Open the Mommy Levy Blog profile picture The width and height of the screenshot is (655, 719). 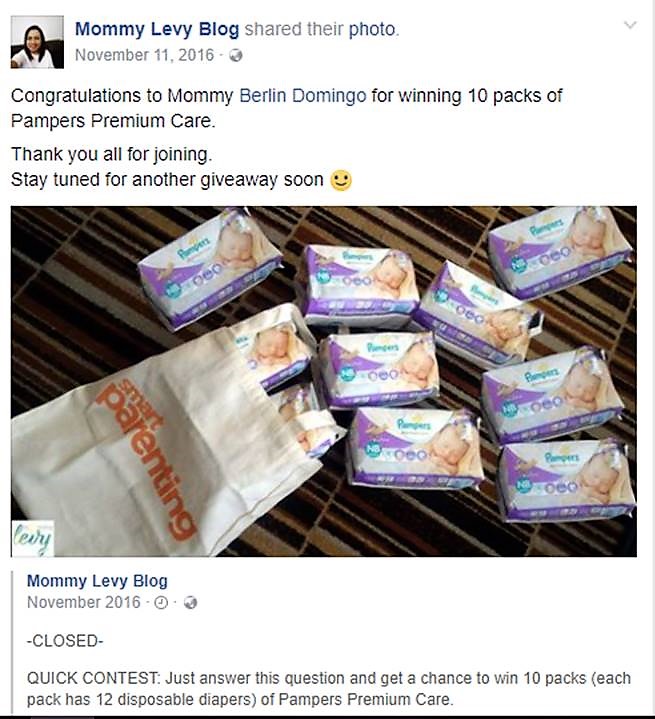tap(37, 42)
